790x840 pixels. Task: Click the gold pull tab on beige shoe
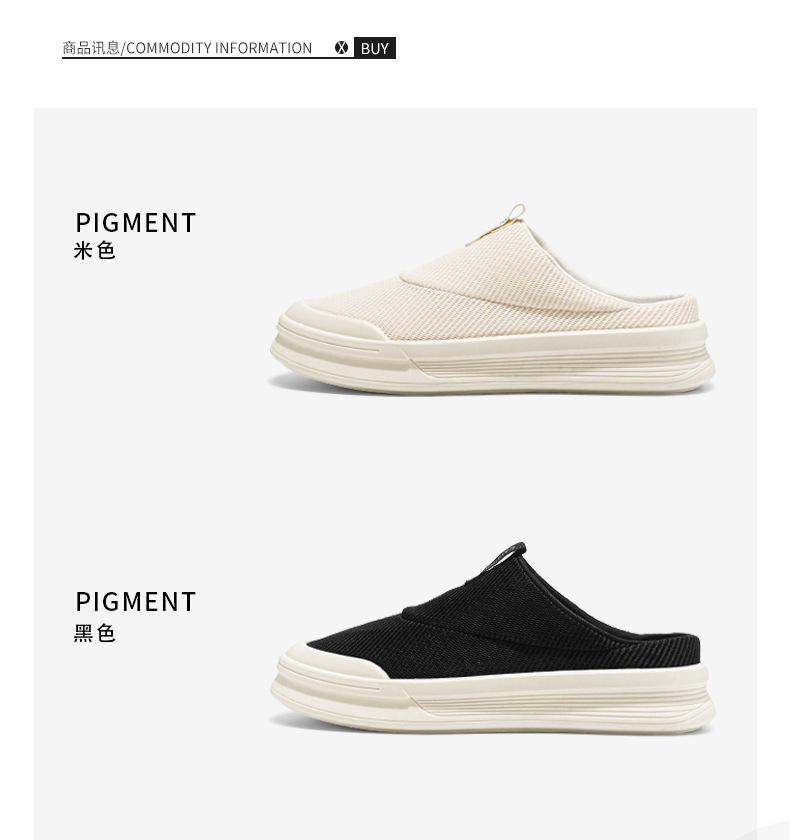pyautogui.click(x=499, y=226)
